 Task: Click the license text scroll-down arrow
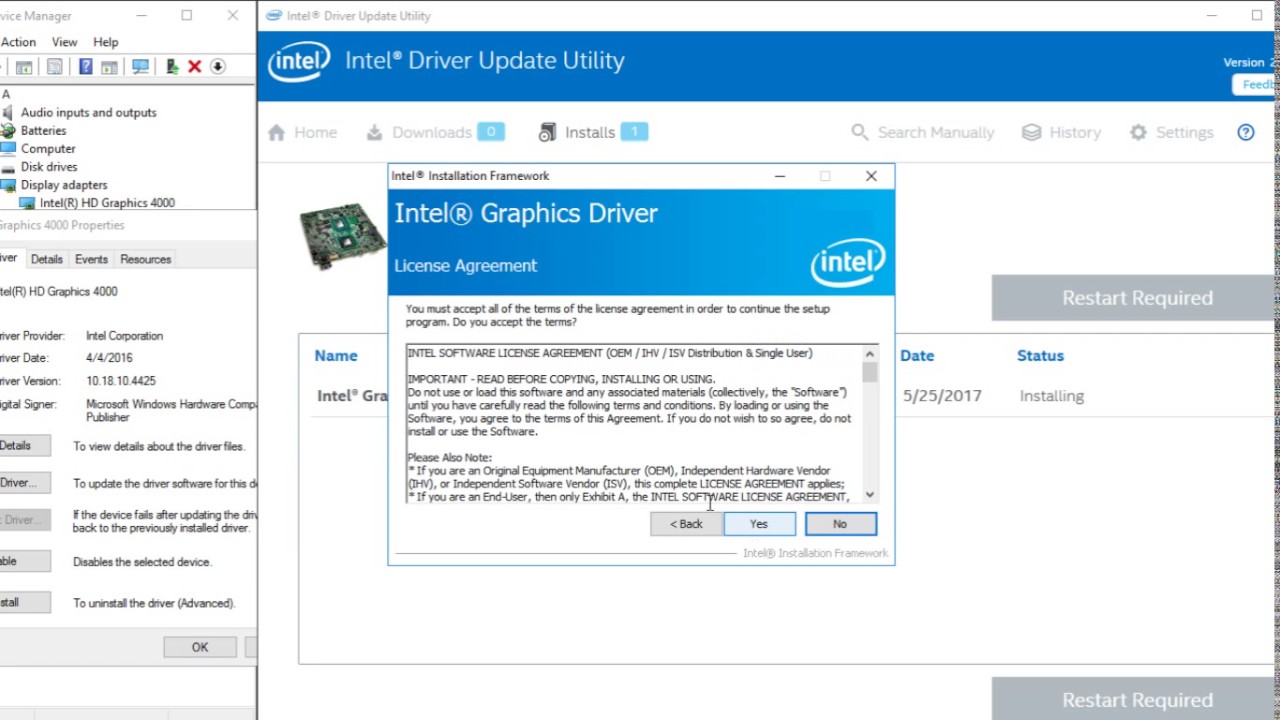point(869,494)
